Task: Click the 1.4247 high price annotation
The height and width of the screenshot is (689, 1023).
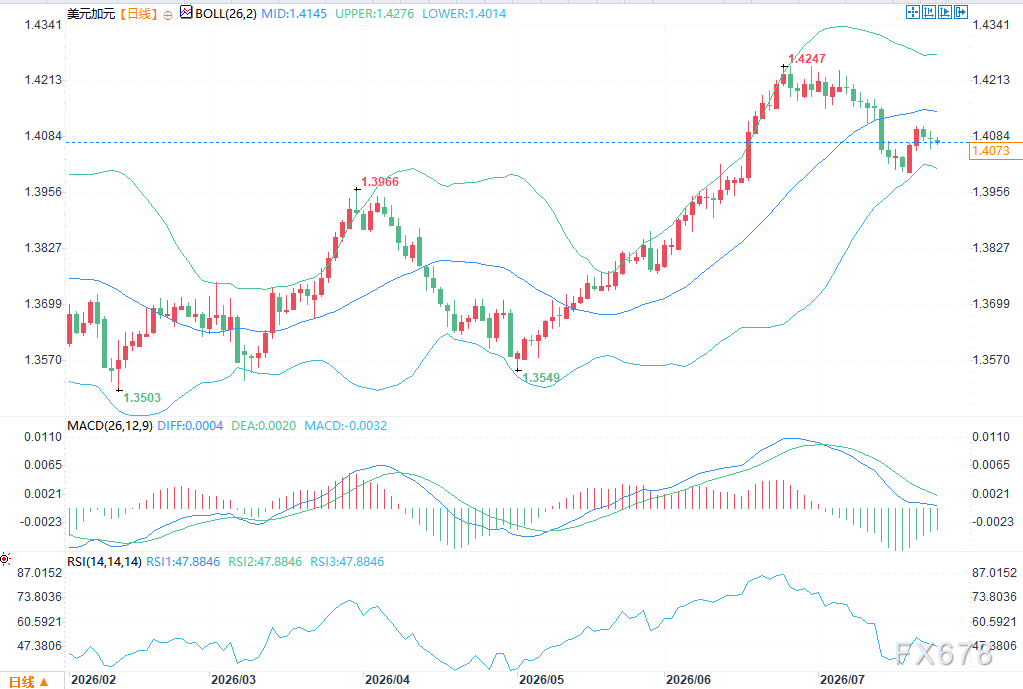Action: (806, 59)
